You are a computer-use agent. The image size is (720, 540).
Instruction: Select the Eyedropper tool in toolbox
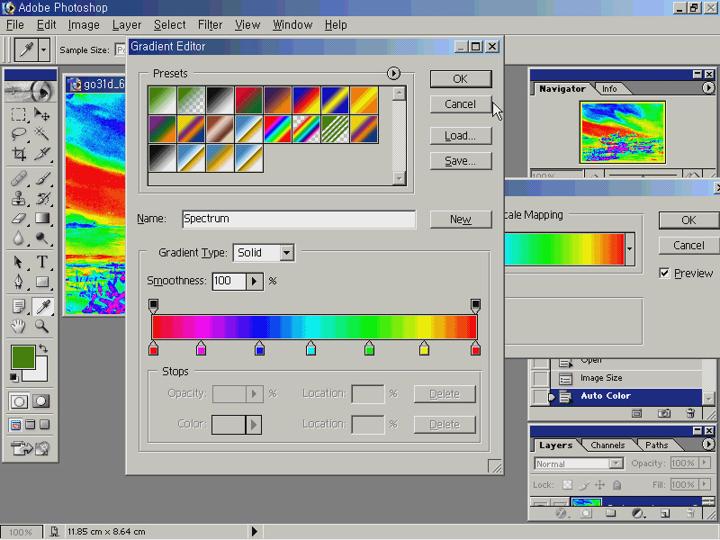point(43,306)
